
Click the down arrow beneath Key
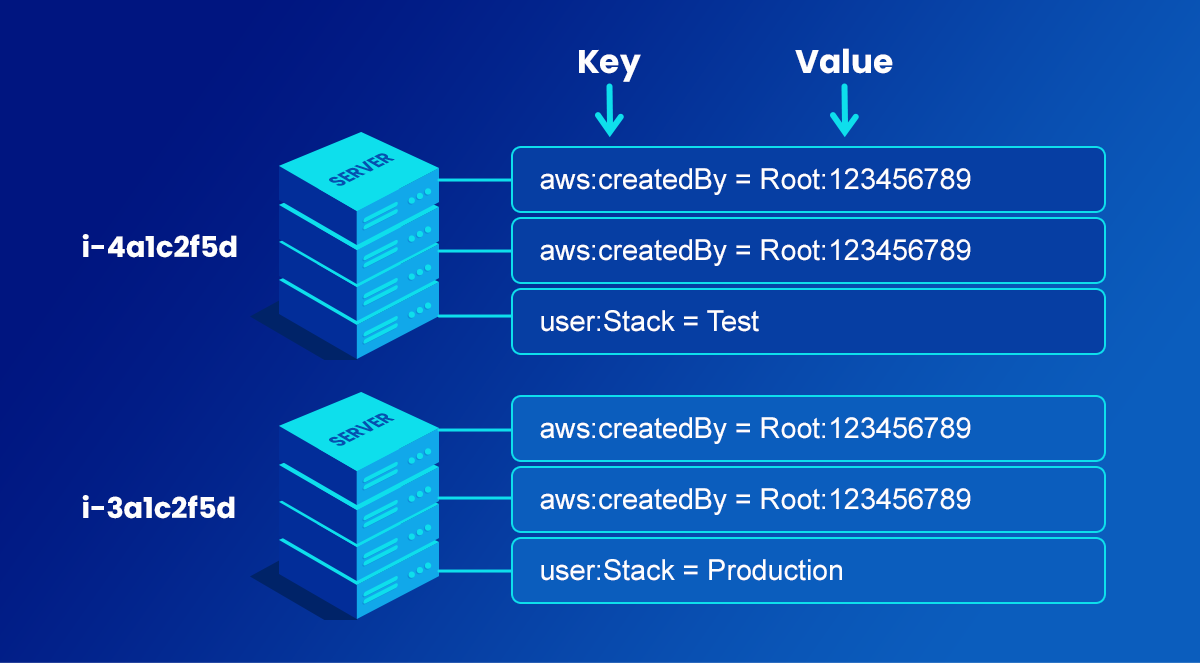pyautogui.click(x=608, y=110)
